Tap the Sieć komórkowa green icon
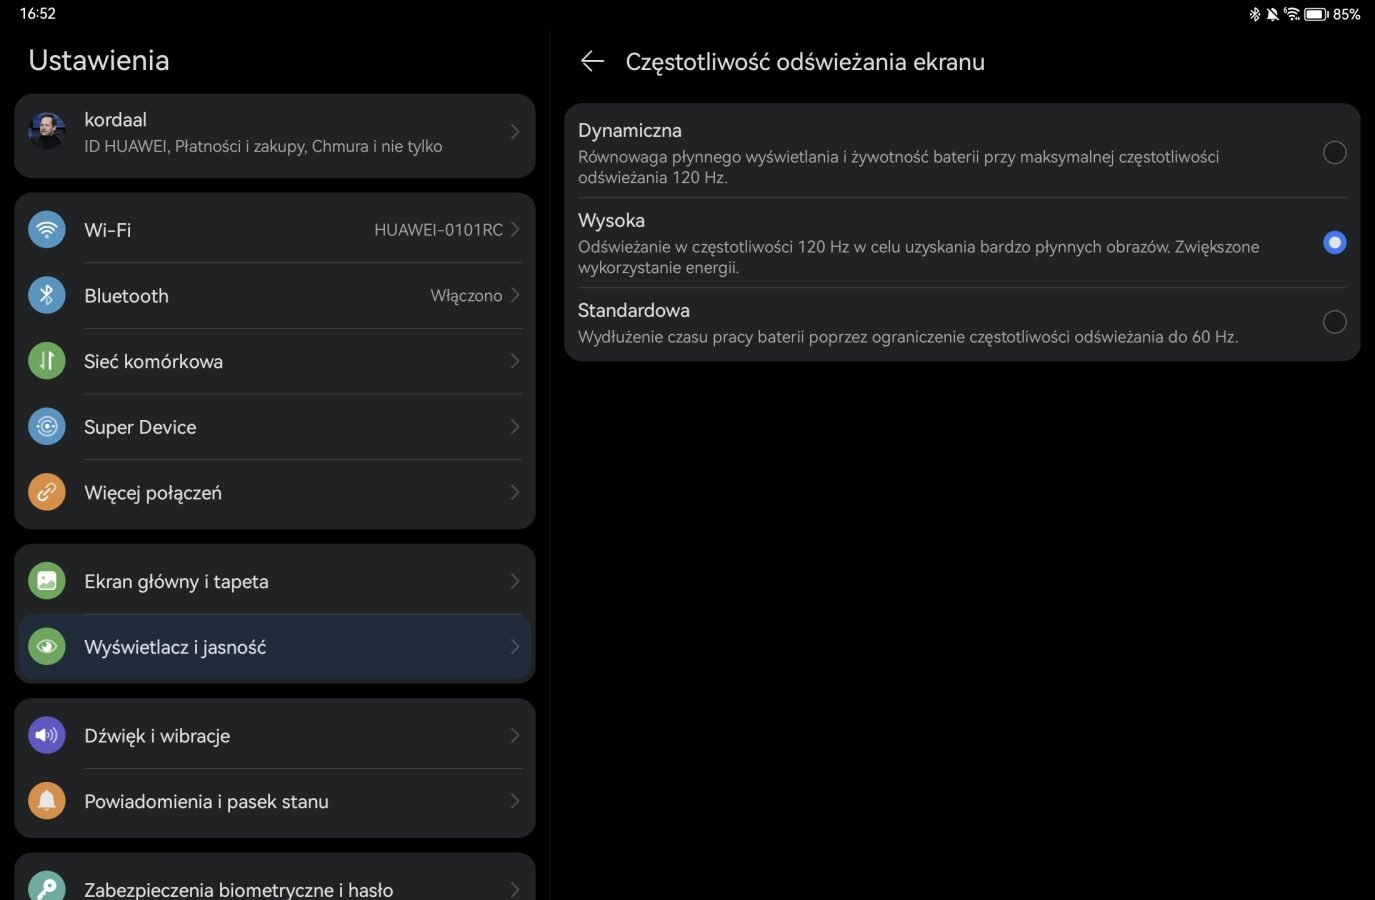 point(46,361)
